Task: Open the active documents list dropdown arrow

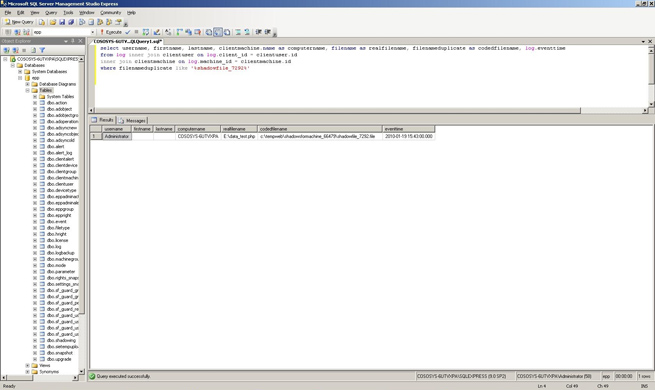Action: (x=643, y=41)
